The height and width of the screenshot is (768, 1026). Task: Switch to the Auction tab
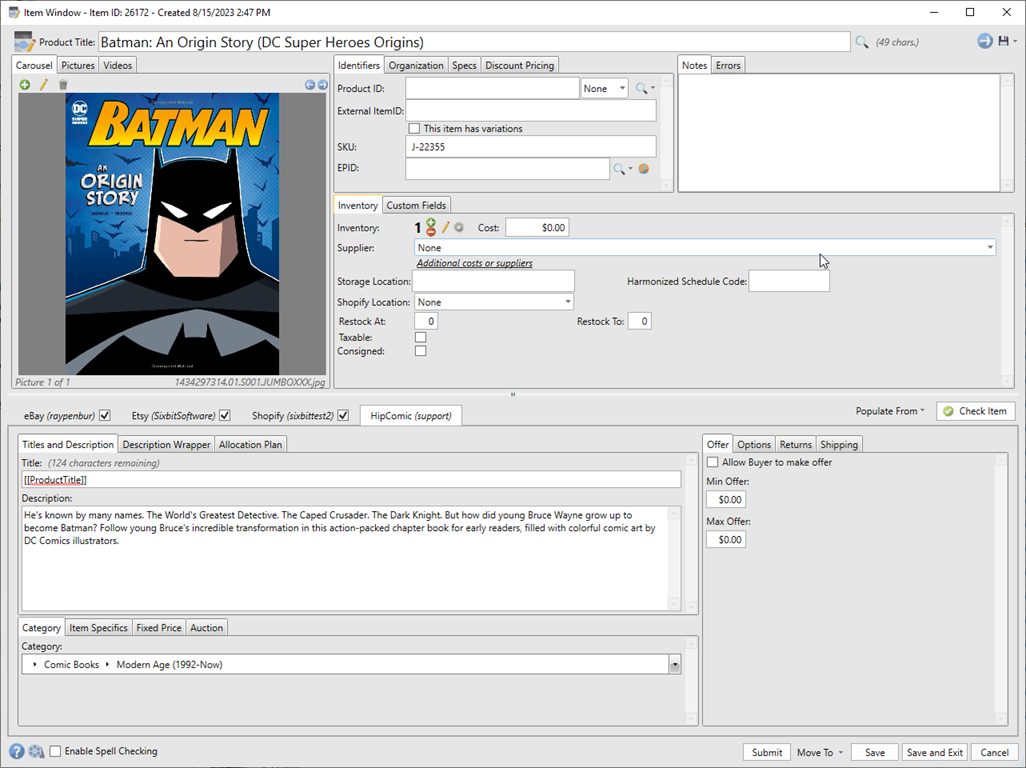tap(207, 628)
